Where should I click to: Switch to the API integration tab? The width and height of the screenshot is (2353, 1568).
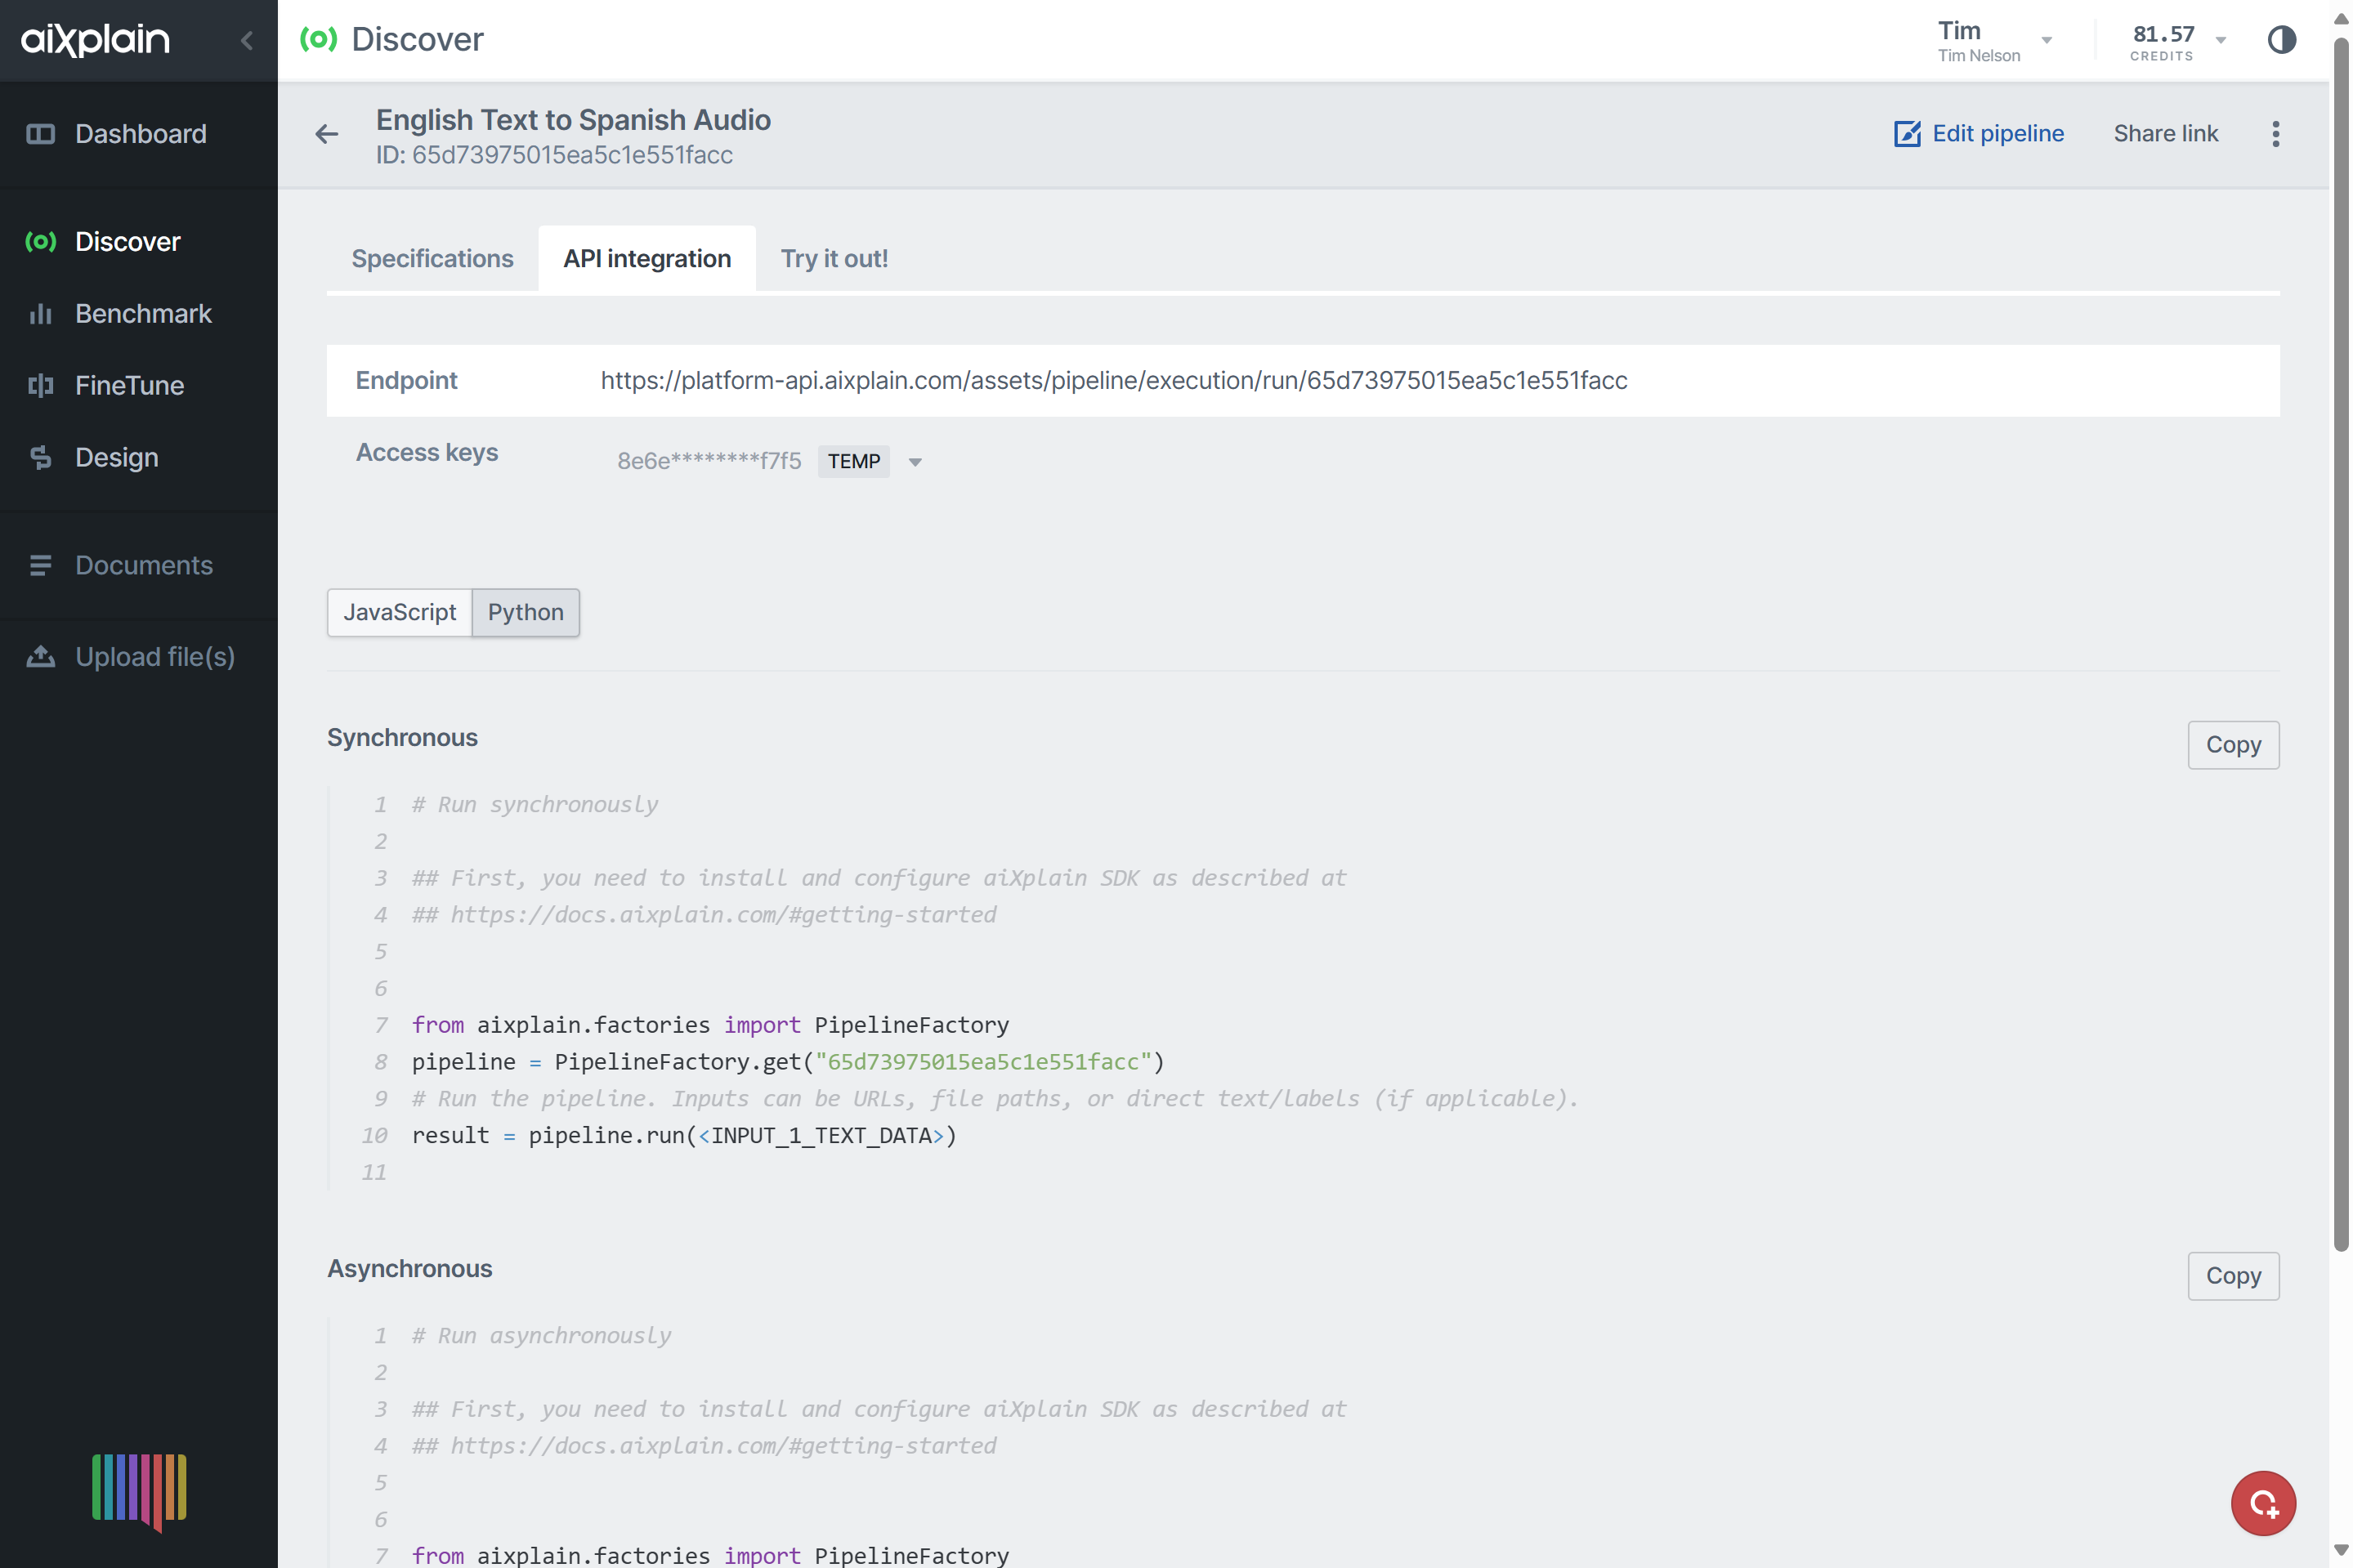[647, 259]
